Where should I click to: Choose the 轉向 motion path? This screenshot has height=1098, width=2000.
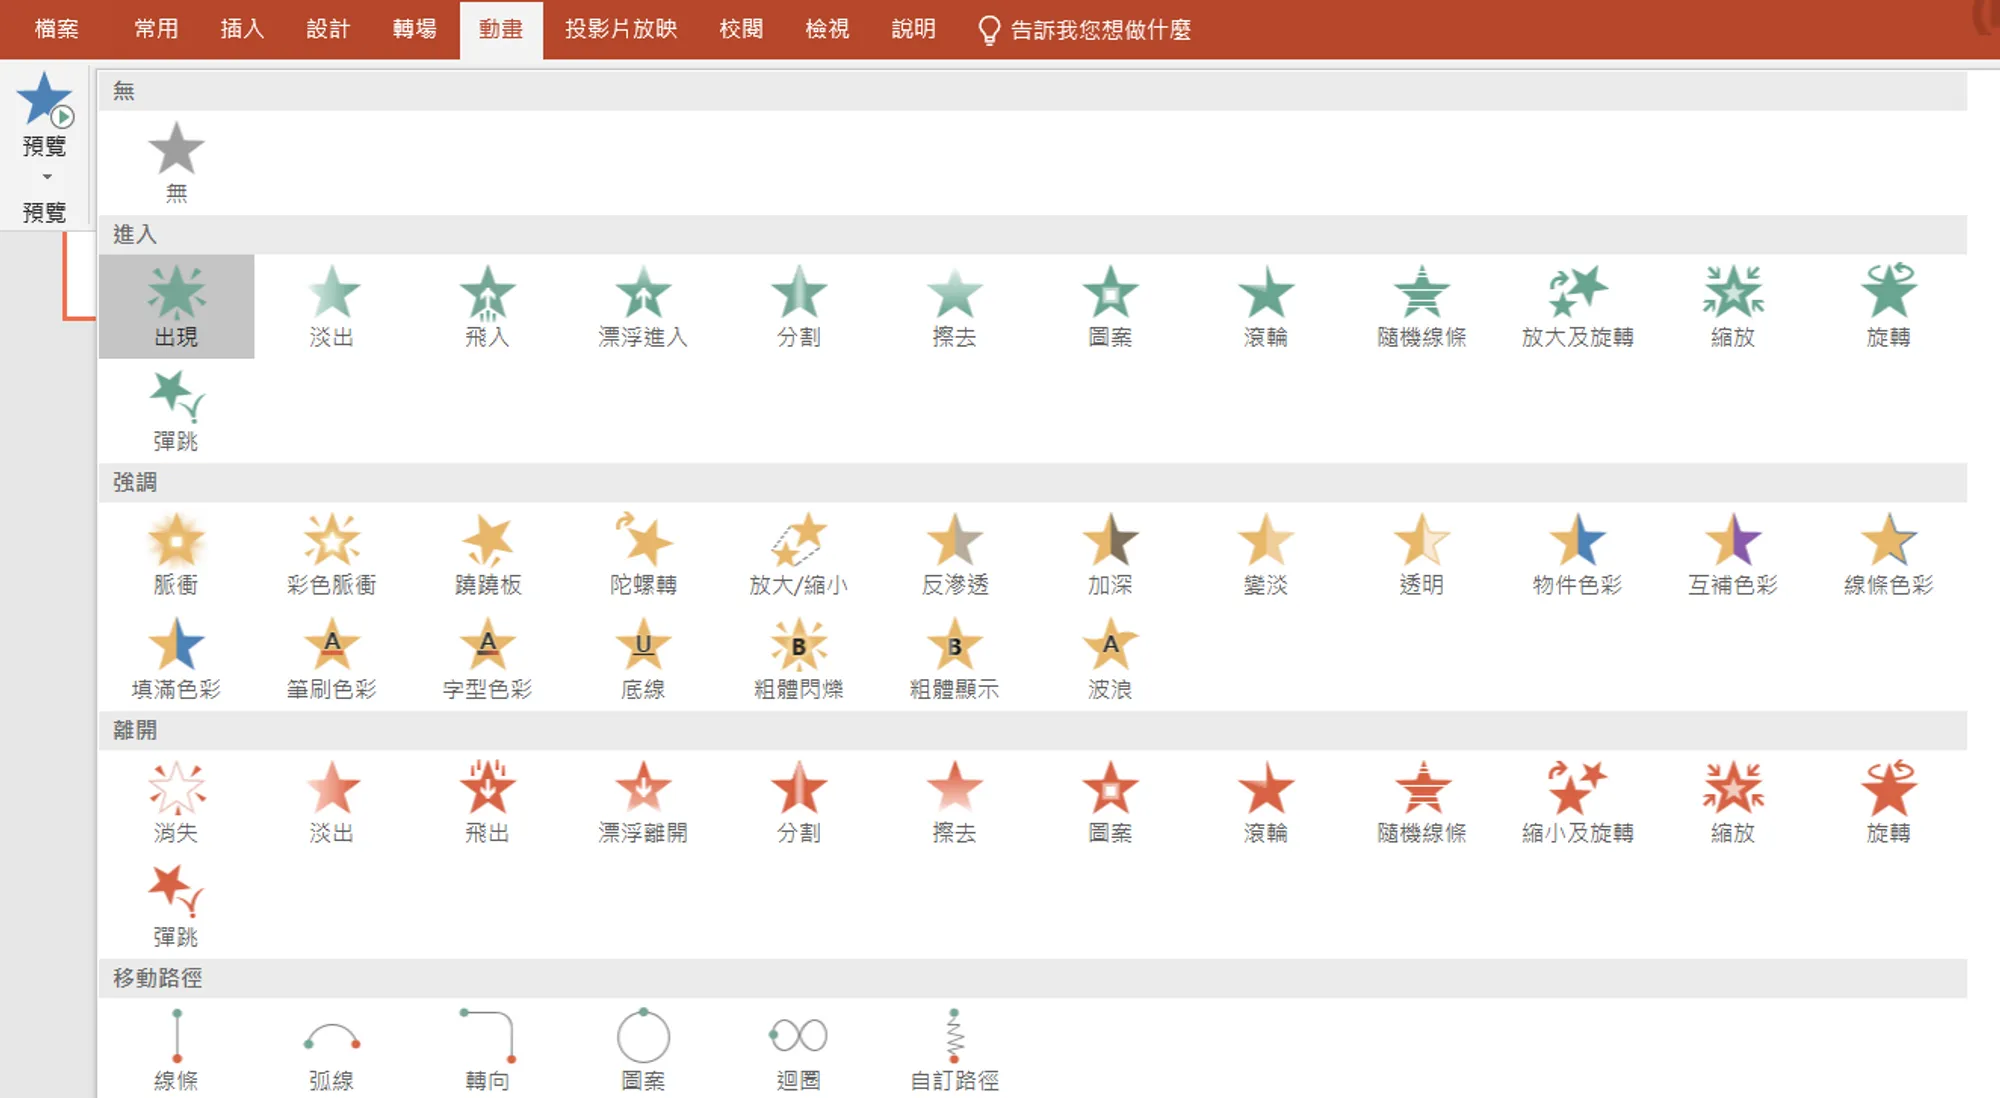(x=487, y=1049)
